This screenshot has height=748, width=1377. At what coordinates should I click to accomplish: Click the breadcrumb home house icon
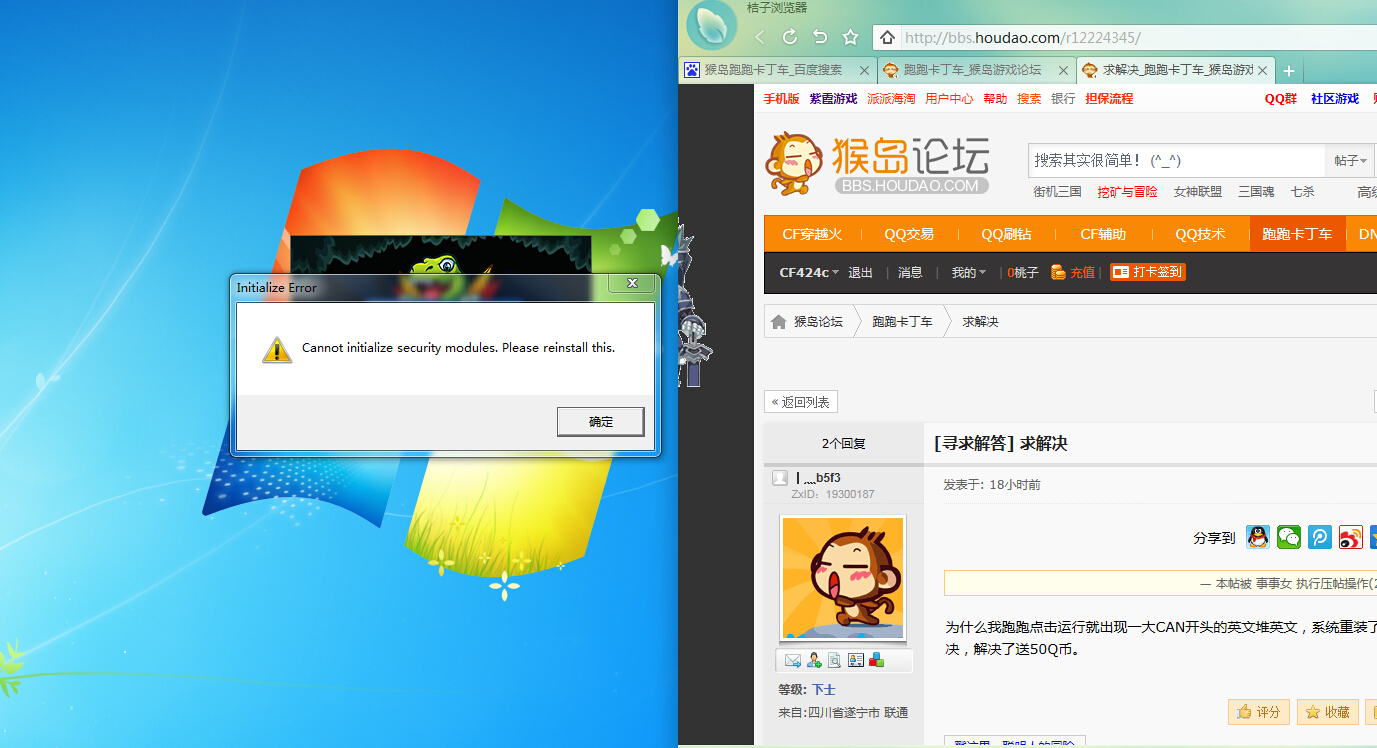click(x=779, y=322)
